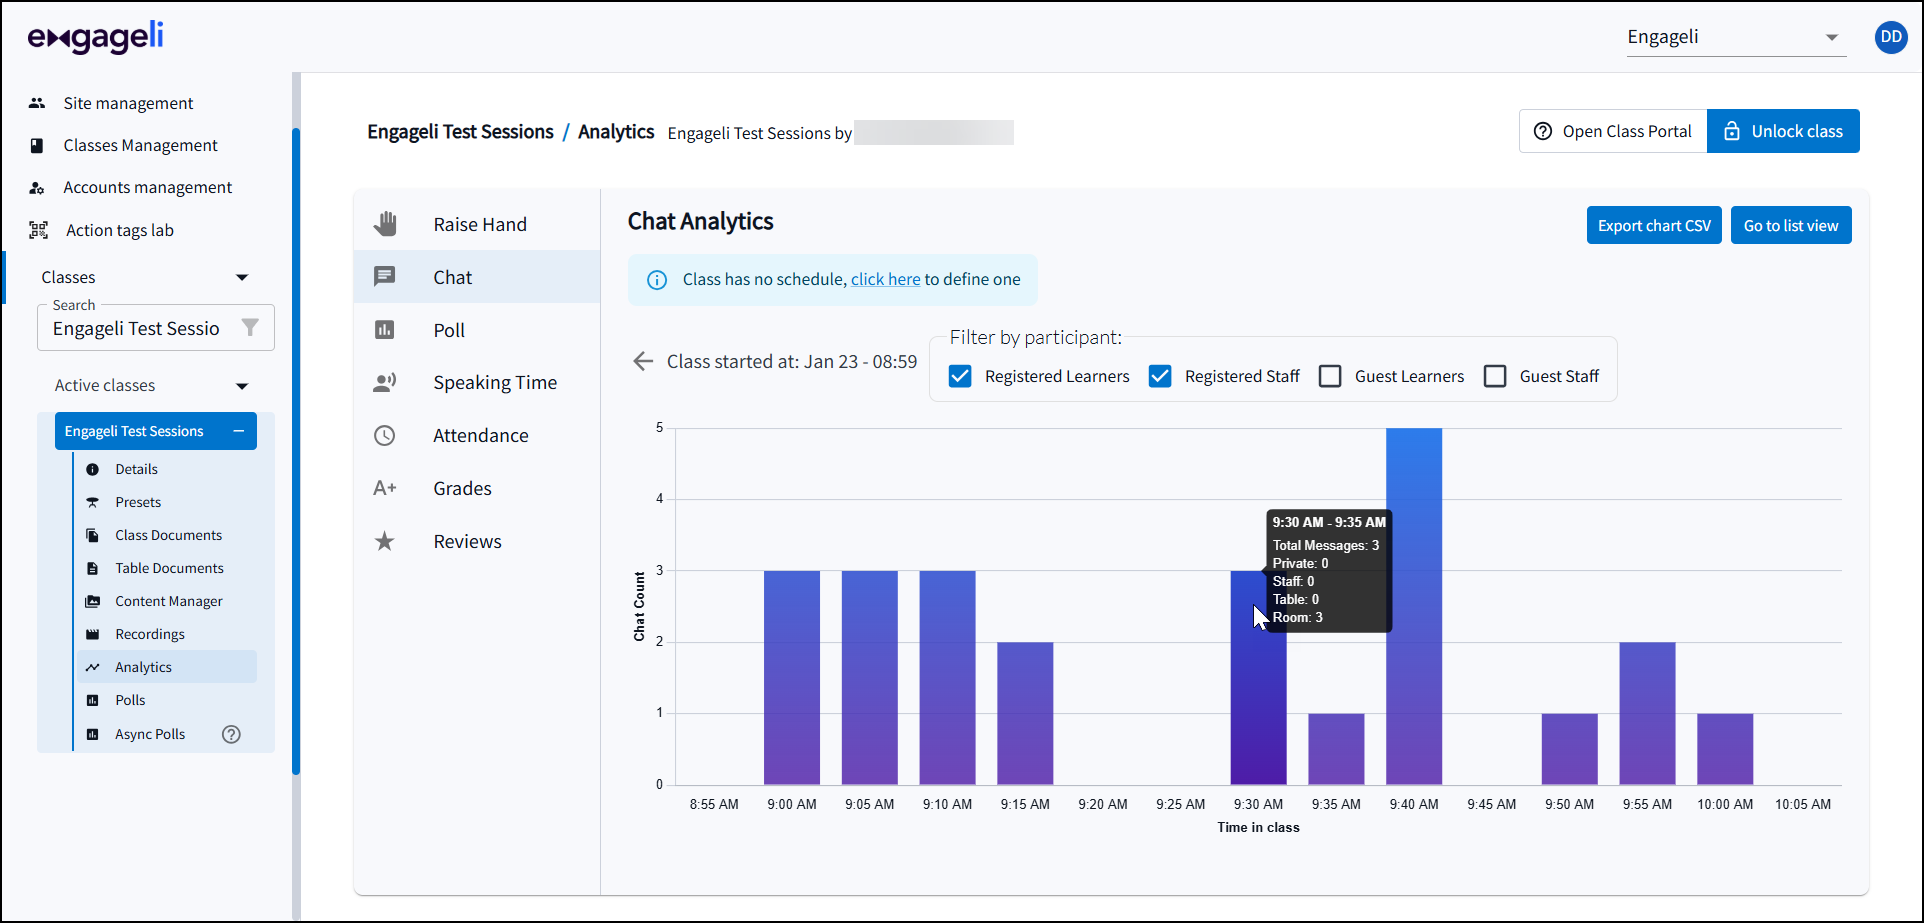
Task: Click the Recordings icon
Action: pyautogui.click(x=93, y=634)
